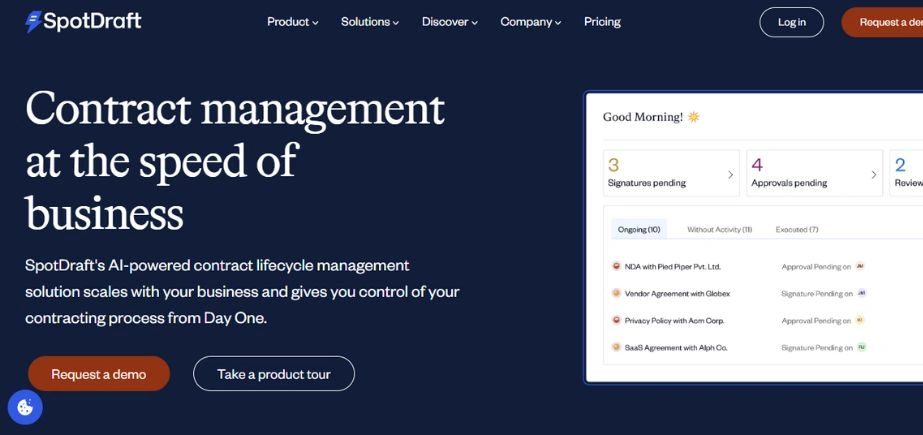The height and width of the screenshot is (435, 923).
Task: Click the arrow on Approvals pending card
Action: click(874, 174)
